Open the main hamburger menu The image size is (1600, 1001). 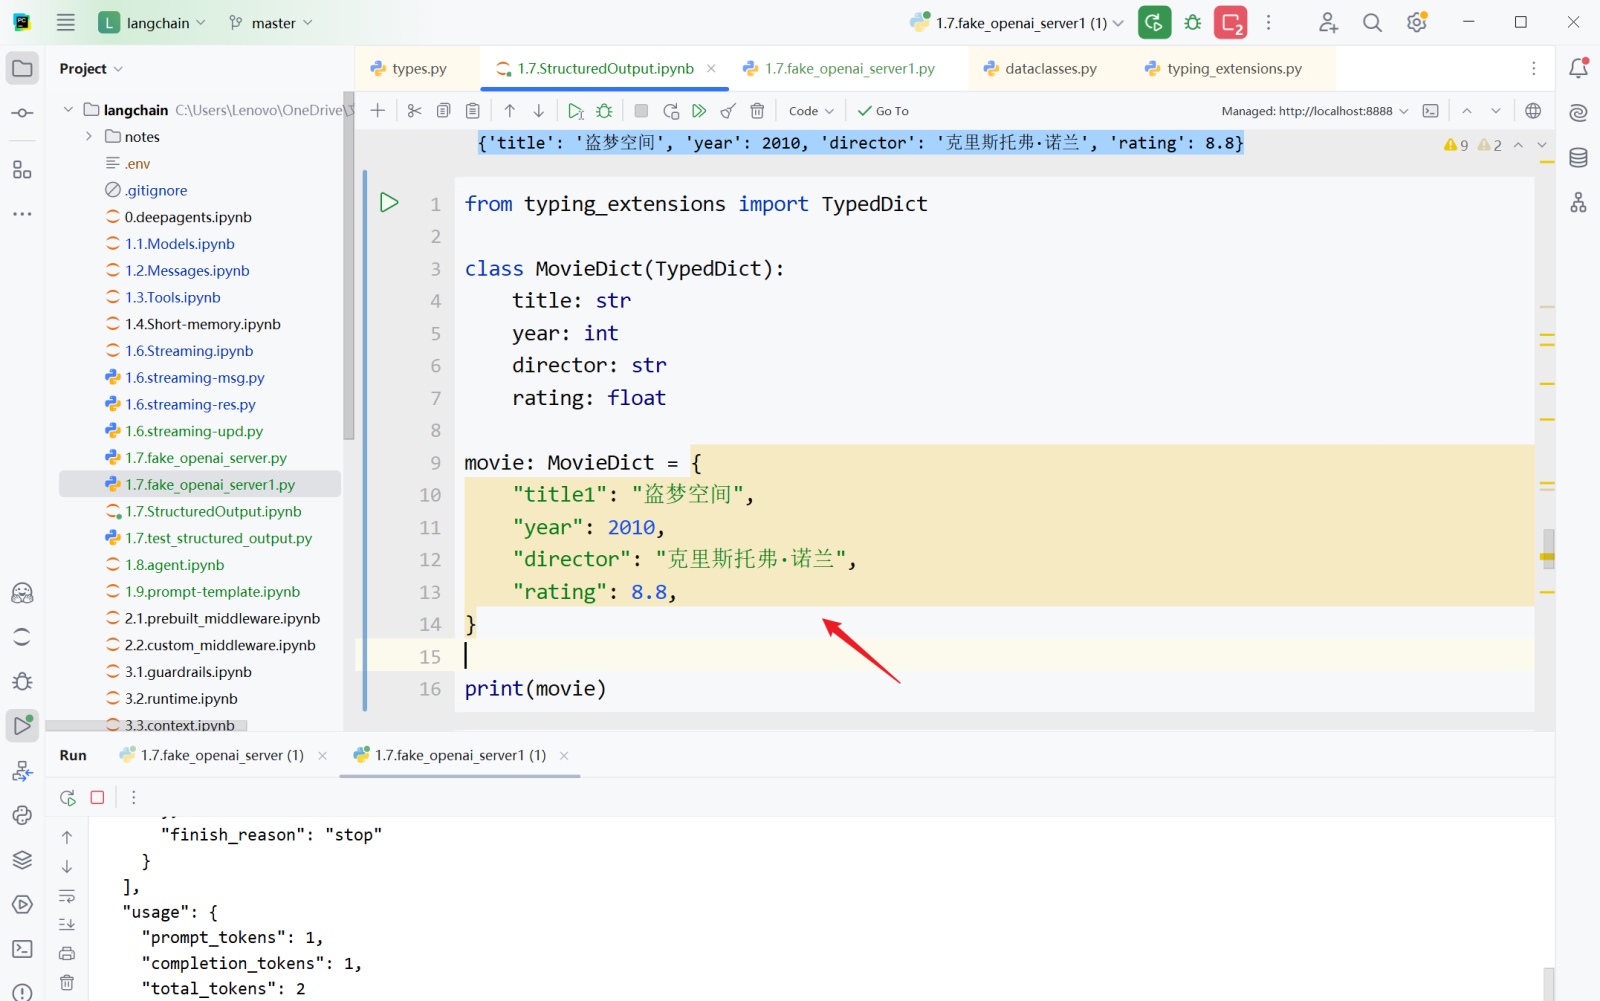coord(66,22)
